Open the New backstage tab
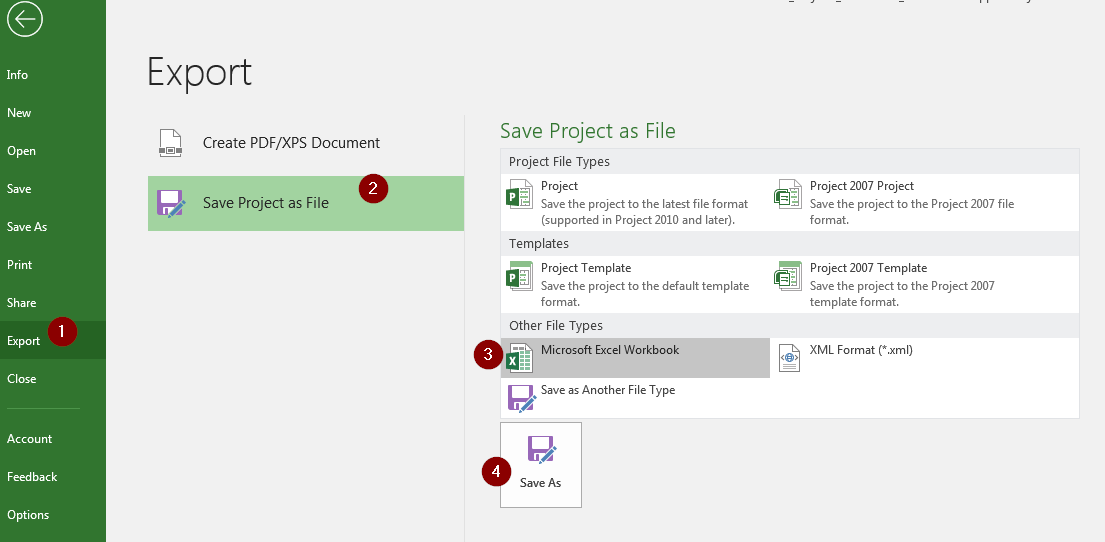 (53, 113)
